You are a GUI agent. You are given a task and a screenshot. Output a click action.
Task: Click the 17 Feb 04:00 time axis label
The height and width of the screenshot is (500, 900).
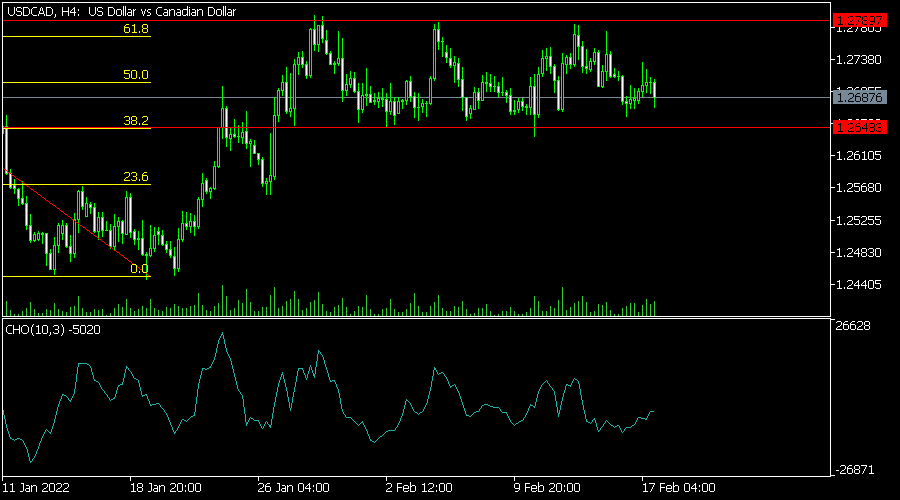click(678, 488)
